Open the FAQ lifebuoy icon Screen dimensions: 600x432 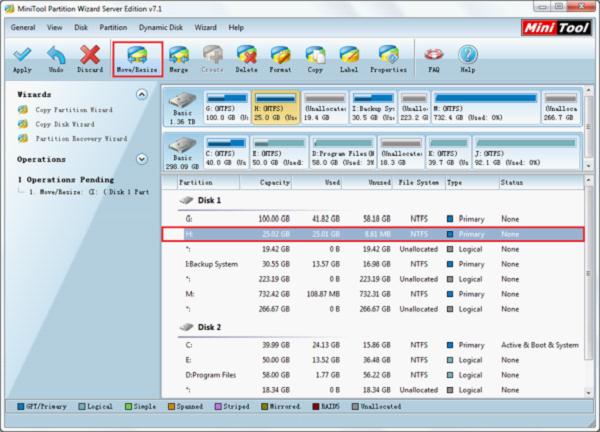(434, 55)
